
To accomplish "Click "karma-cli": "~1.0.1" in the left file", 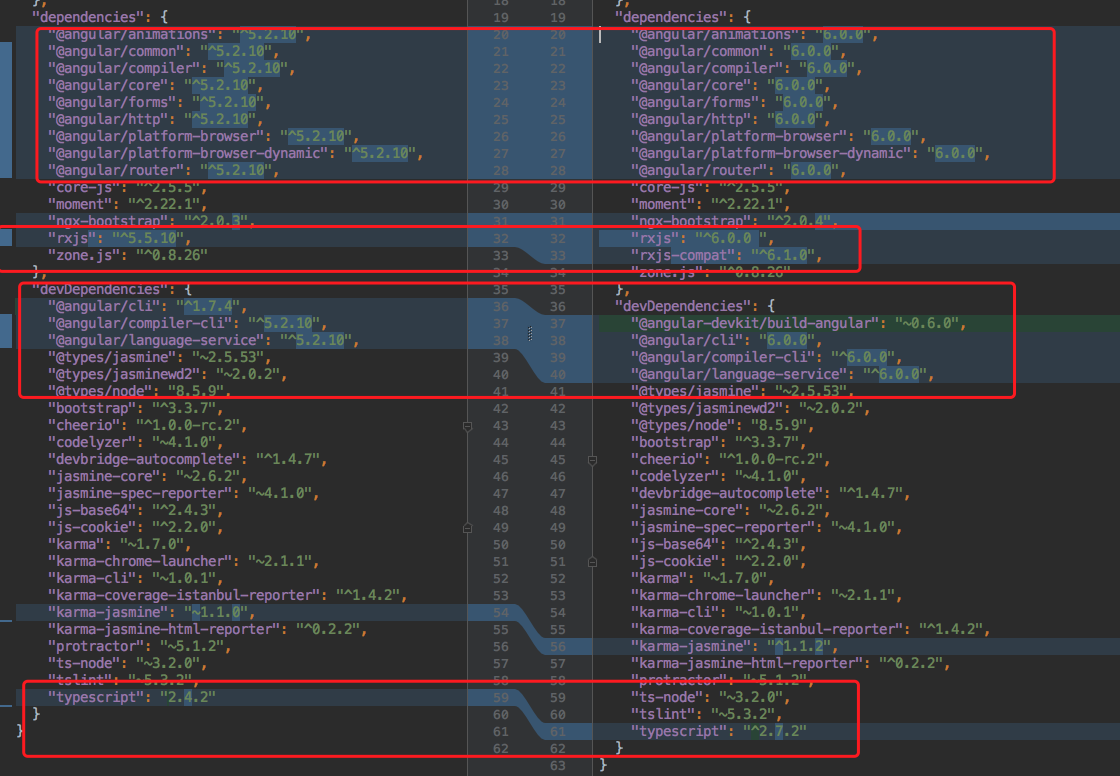I will (135, 579).
